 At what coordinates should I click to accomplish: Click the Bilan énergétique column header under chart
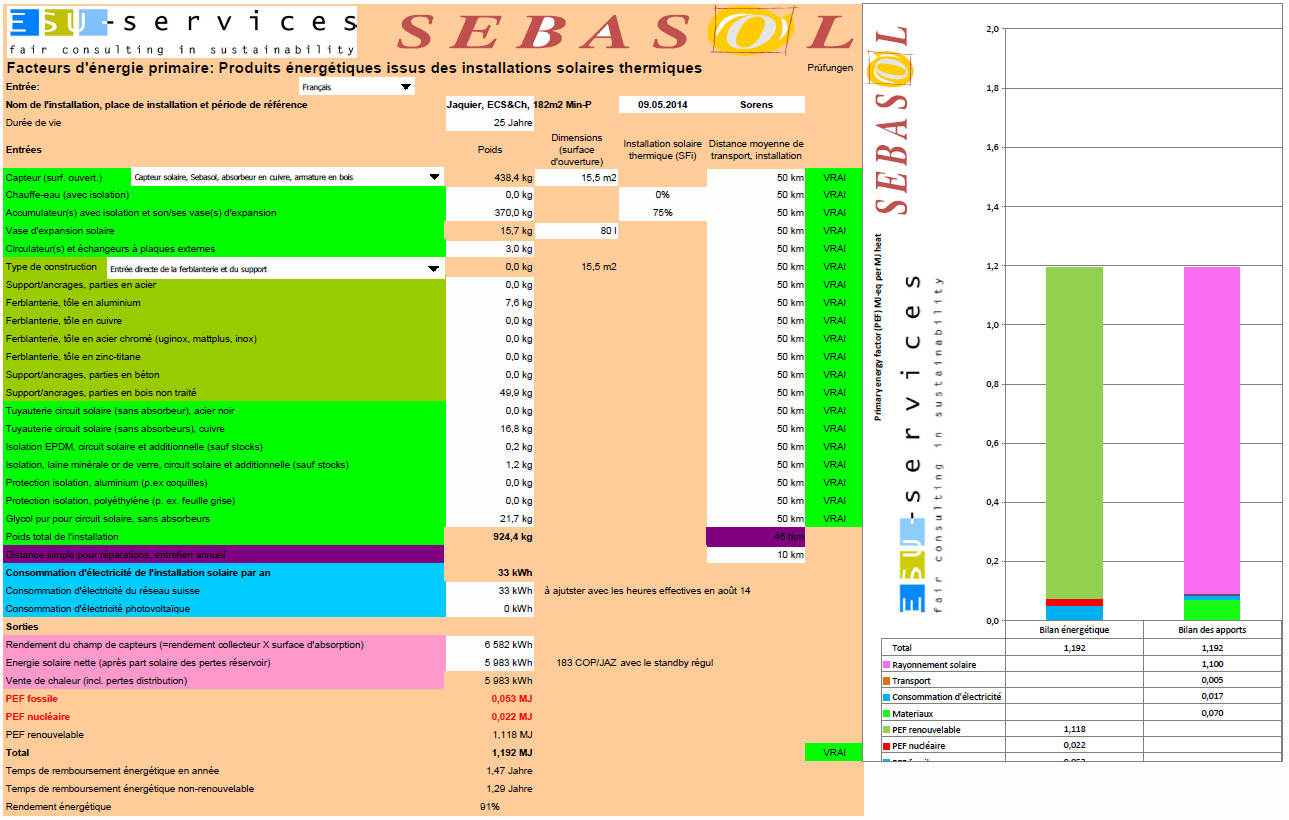point(1074,630)
